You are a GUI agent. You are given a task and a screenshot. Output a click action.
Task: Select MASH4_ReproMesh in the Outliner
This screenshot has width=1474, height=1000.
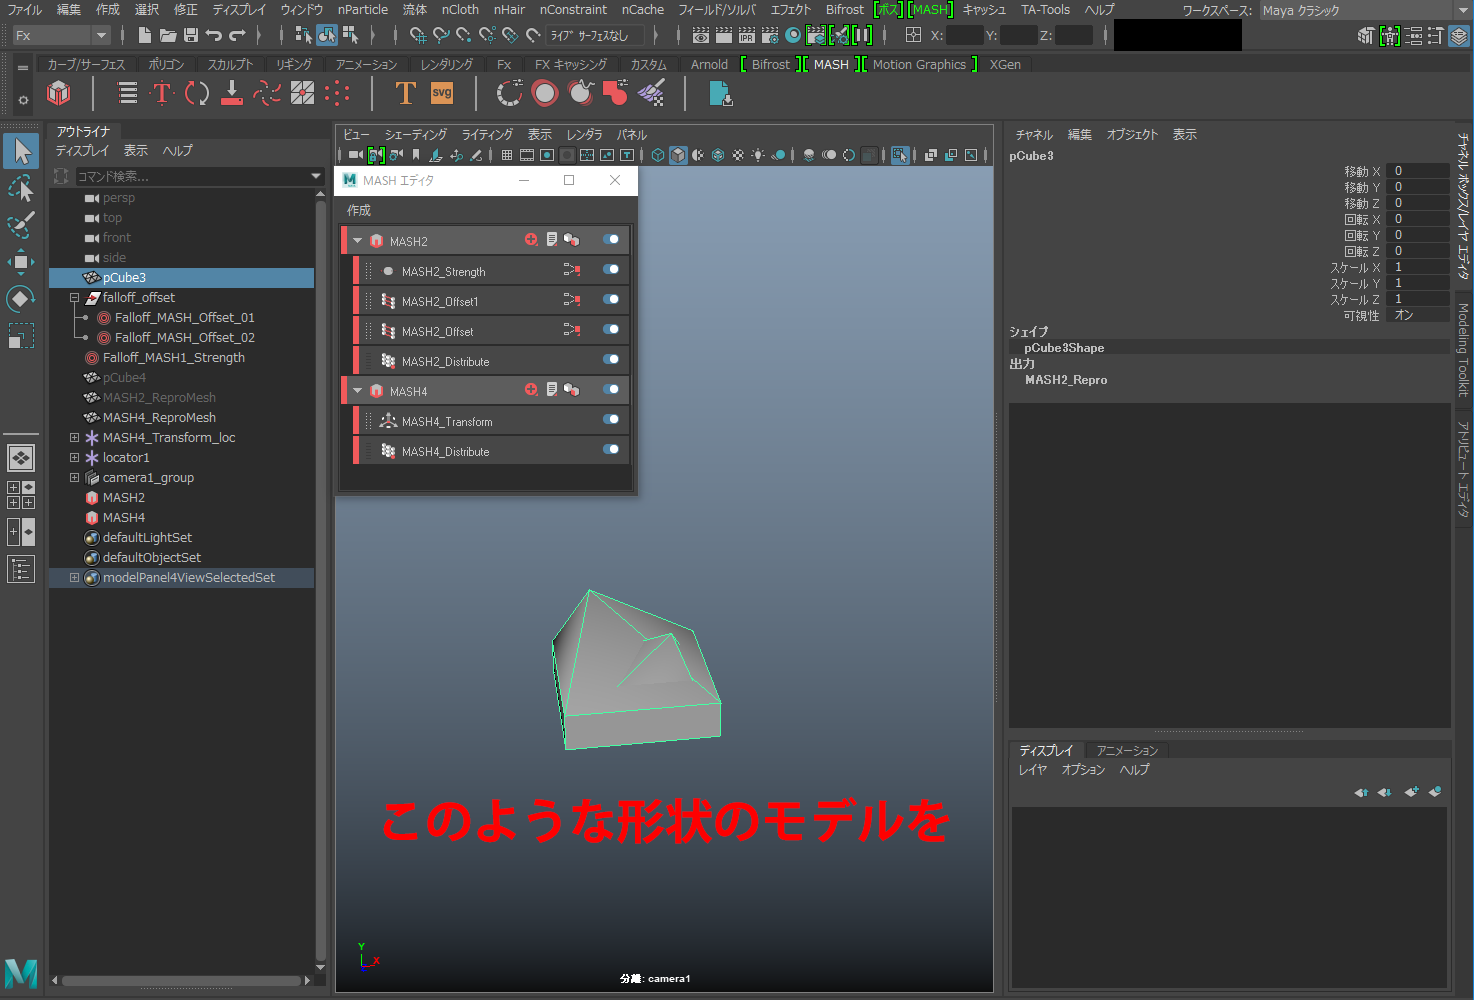coord(159,418)
